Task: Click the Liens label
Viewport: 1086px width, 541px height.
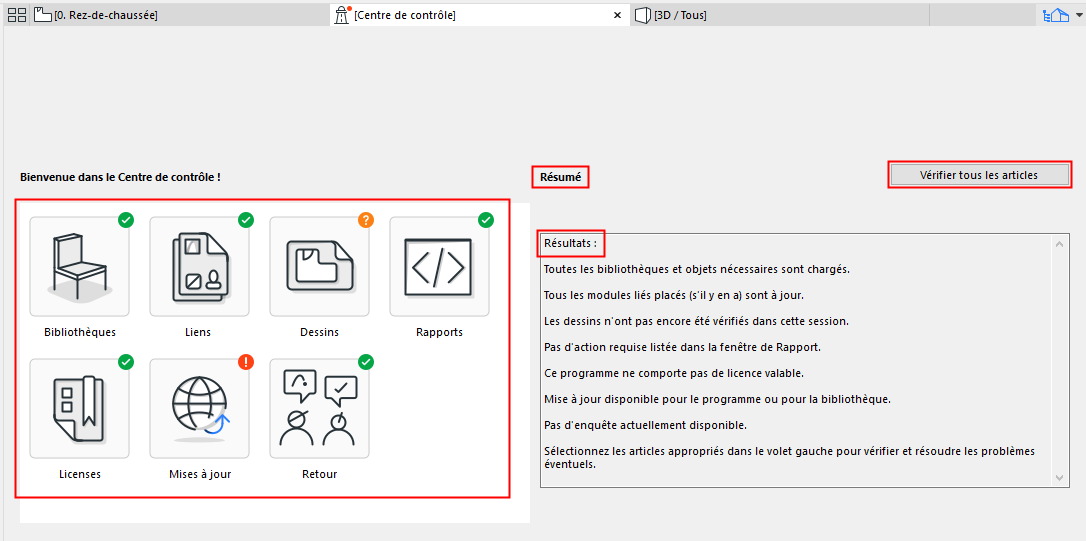Action: [199, 332]
